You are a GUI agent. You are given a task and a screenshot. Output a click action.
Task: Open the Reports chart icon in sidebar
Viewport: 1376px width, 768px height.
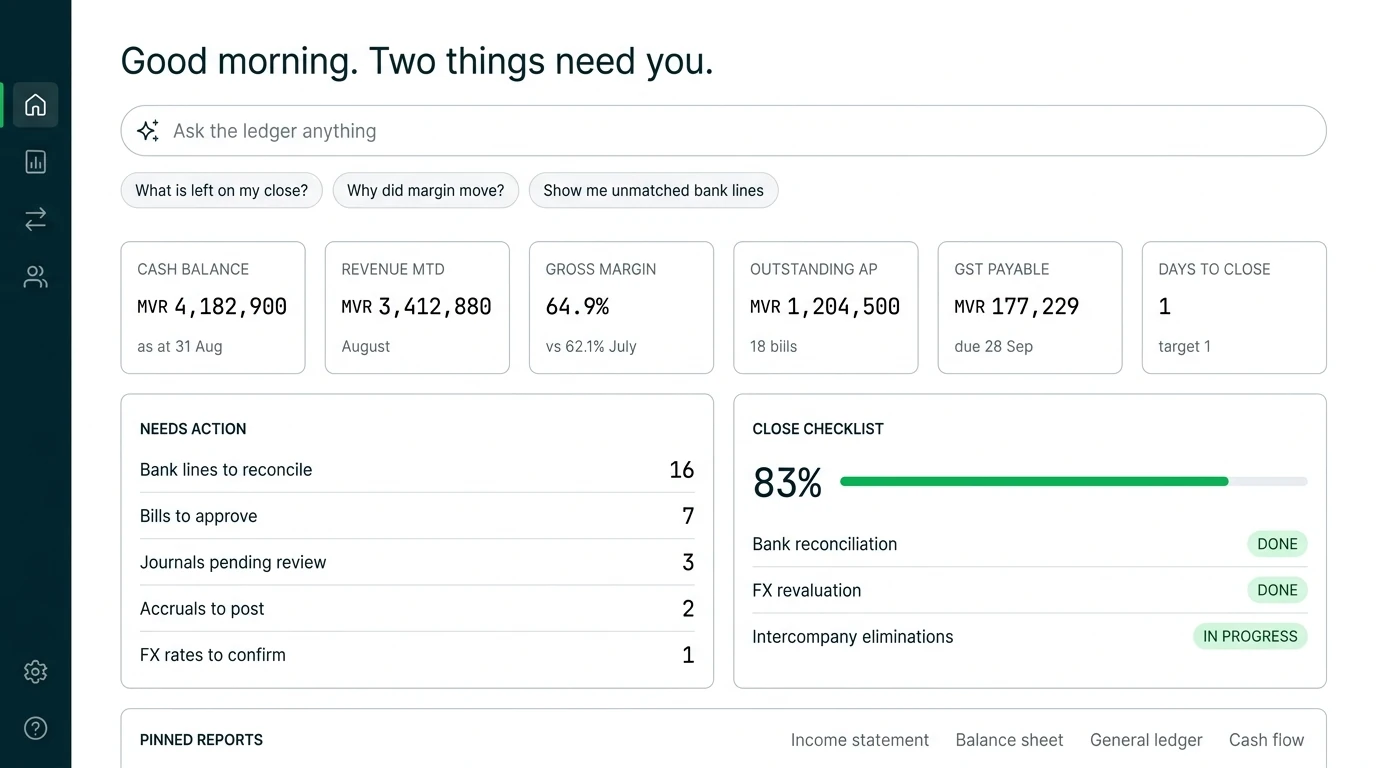point(35,162)
